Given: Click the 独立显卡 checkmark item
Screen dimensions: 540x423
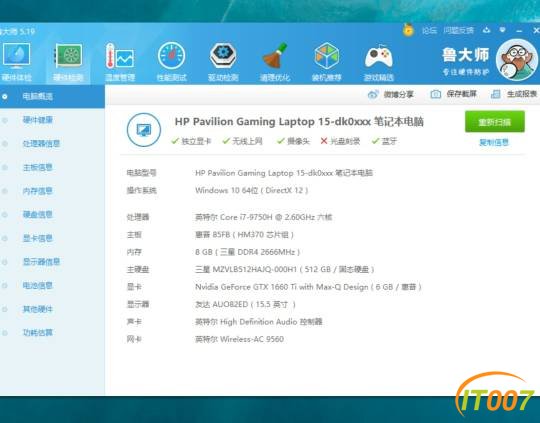Looking at the screenshot, I should 191,141.
